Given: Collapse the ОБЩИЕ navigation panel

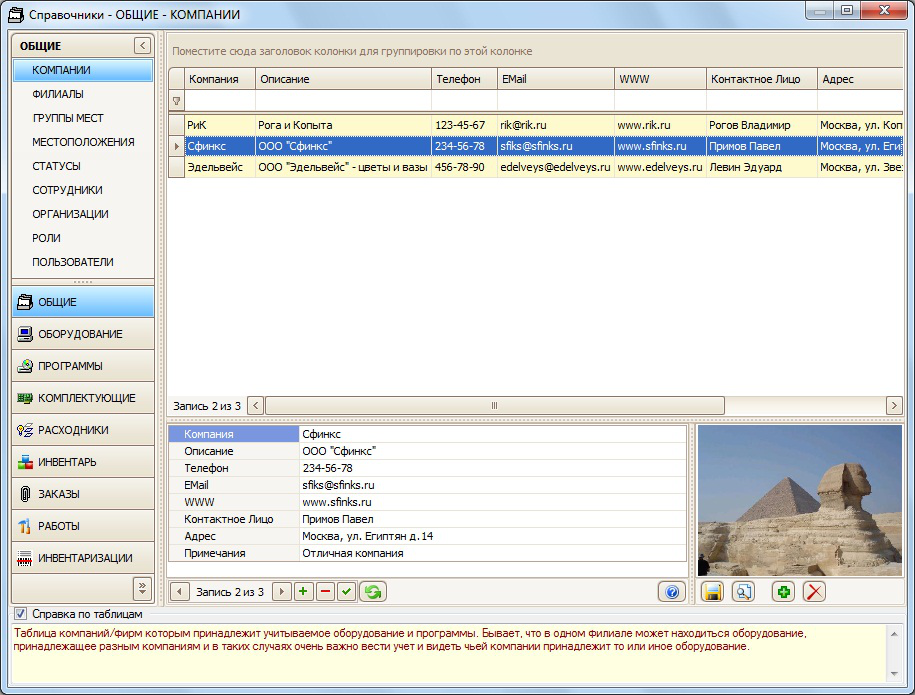Looking at the screenshot, I should pos(142,45).
